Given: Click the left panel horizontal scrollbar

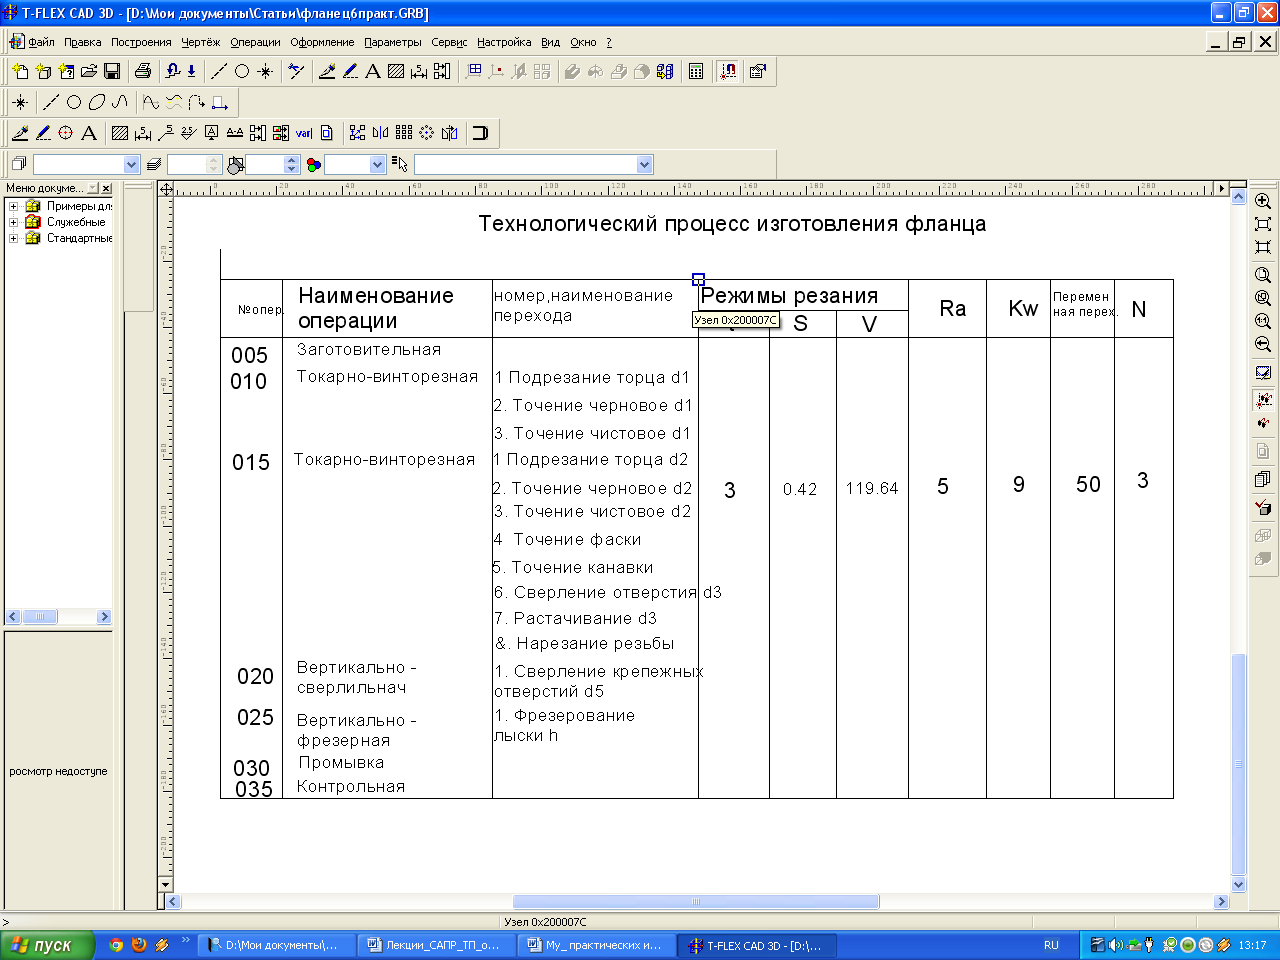Looking at the screenshot, I should pyautogui.click(x=58, y=617).
